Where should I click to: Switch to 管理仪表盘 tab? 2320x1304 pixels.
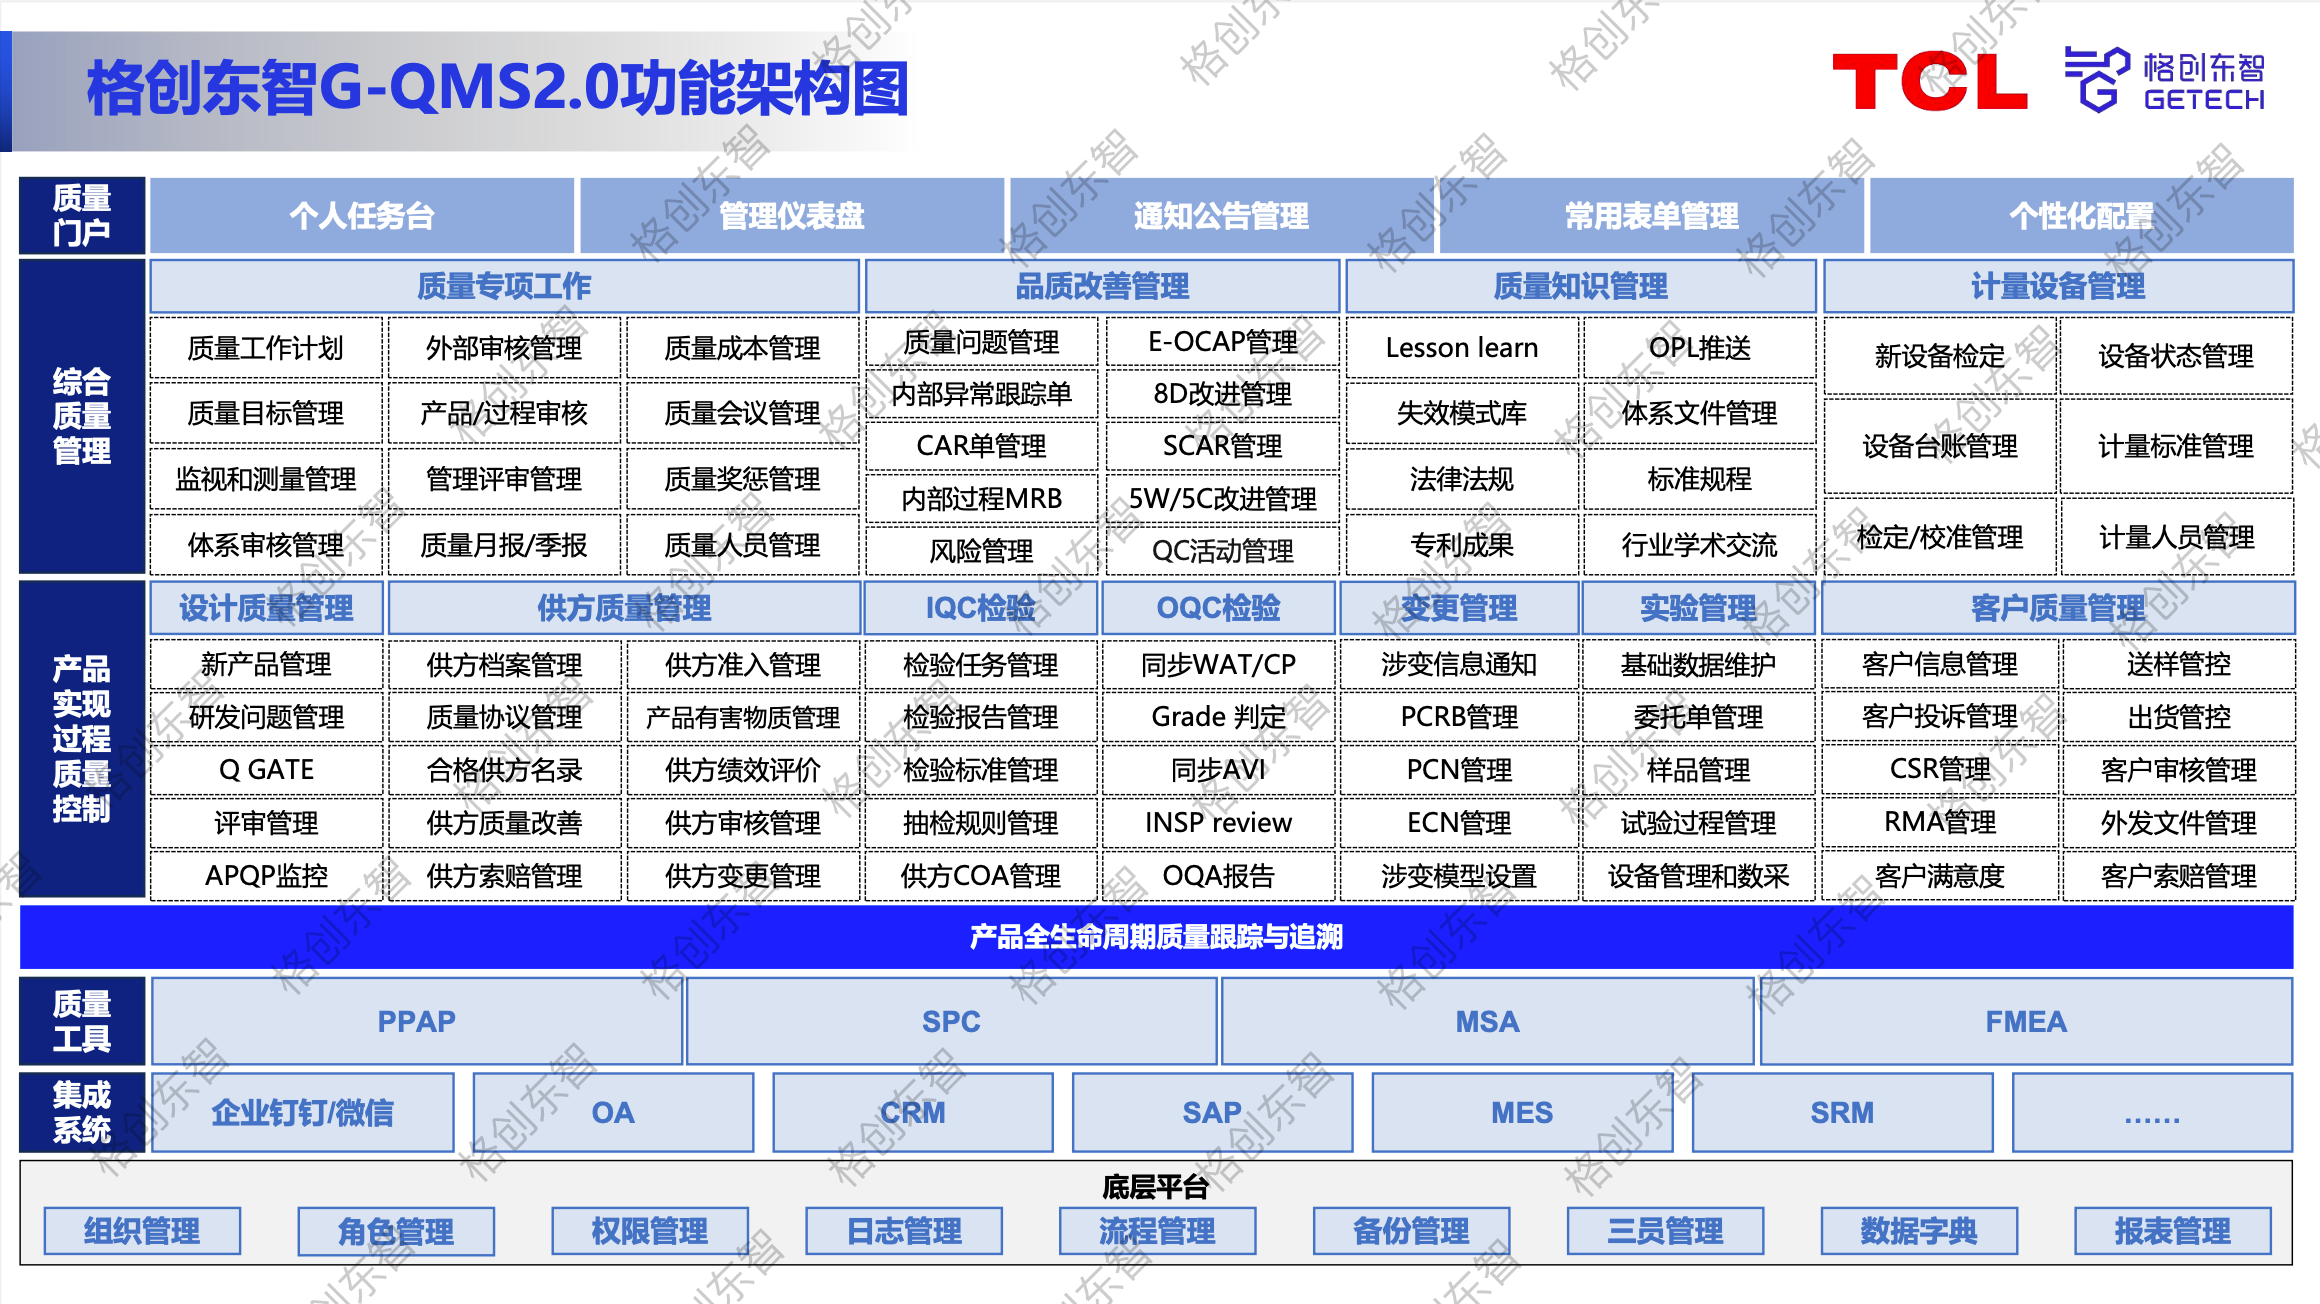[792, 216]
